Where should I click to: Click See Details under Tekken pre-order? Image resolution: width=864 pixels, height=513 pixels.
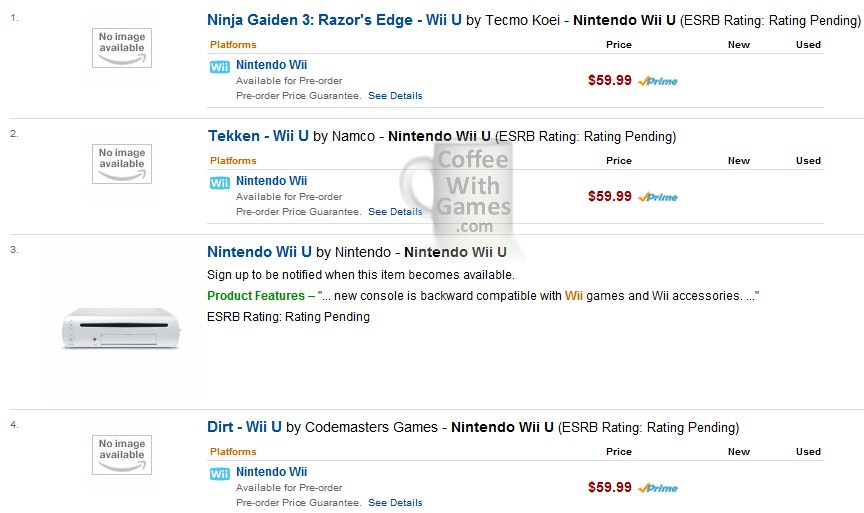395,212
